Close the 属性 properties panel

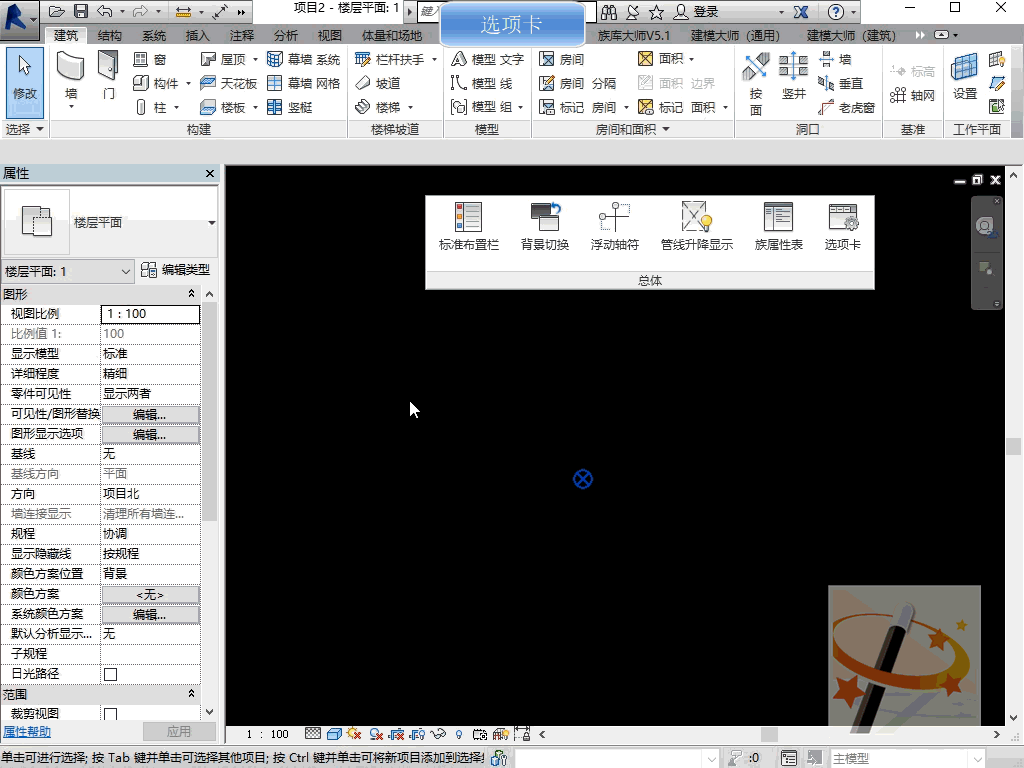click(x=210, y=173)
